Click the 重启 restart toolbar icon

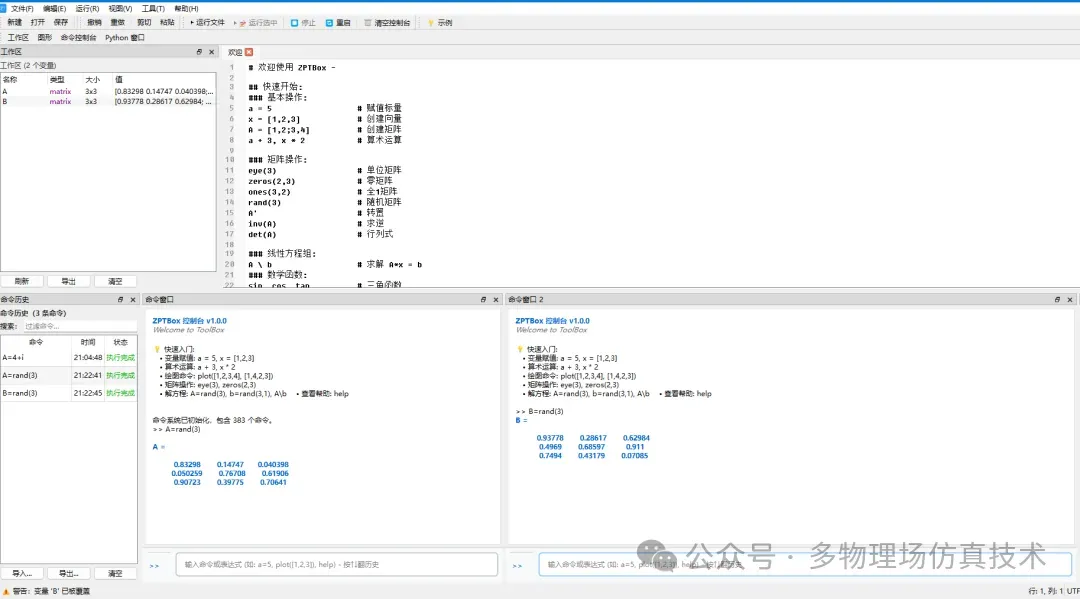tap(329, 23)
